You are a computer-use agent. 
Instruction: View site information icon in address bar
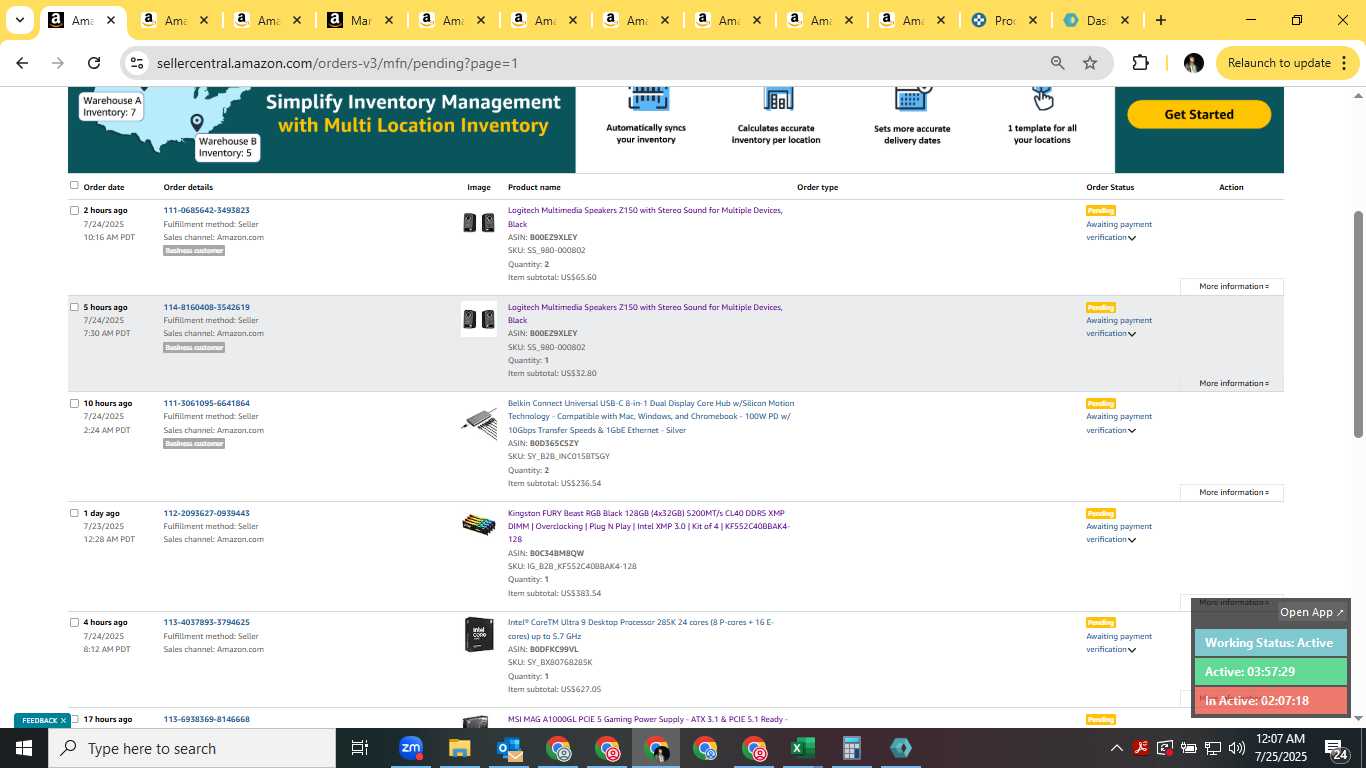point(138,63)
